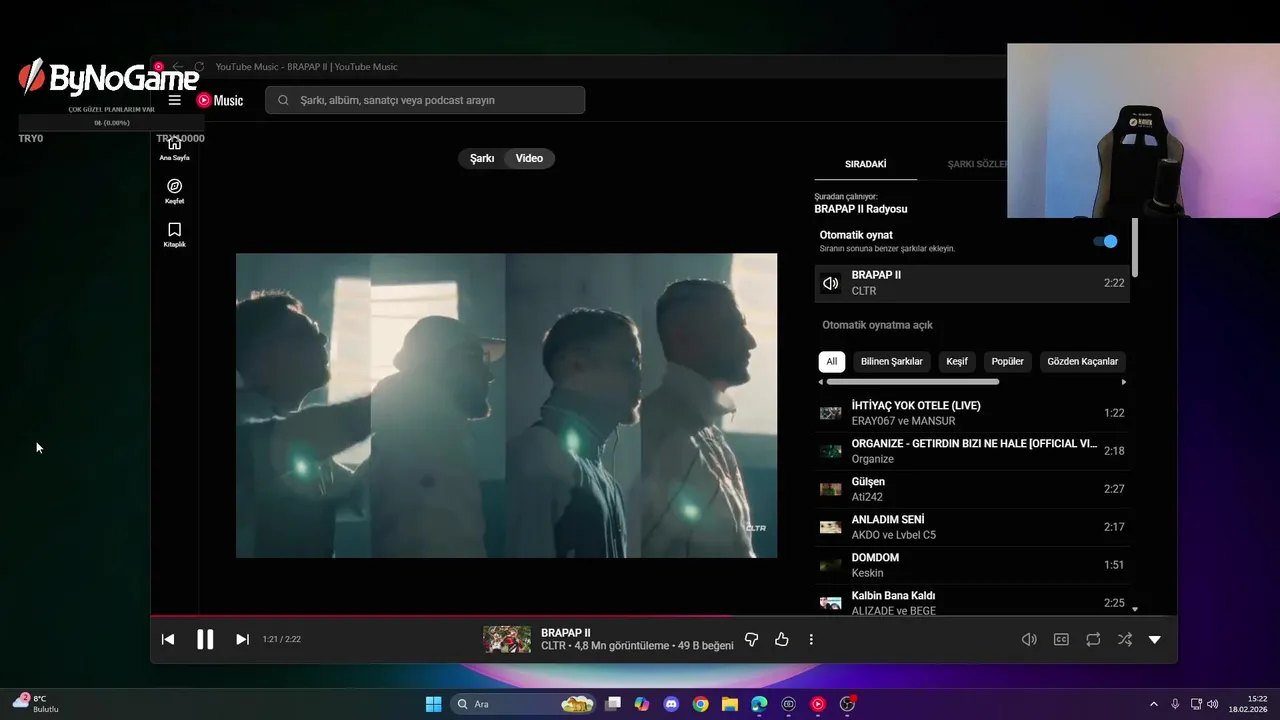
Task: Skip to next track
Action: (242, 639)
